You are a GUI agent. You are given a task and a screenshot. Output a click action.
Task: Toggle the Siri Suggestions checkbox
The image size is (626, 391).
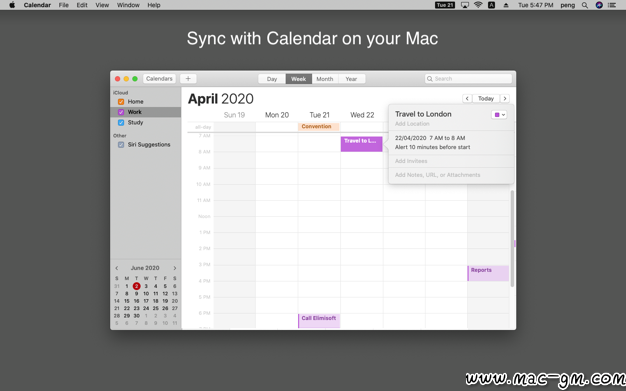[x=121, y=145]
